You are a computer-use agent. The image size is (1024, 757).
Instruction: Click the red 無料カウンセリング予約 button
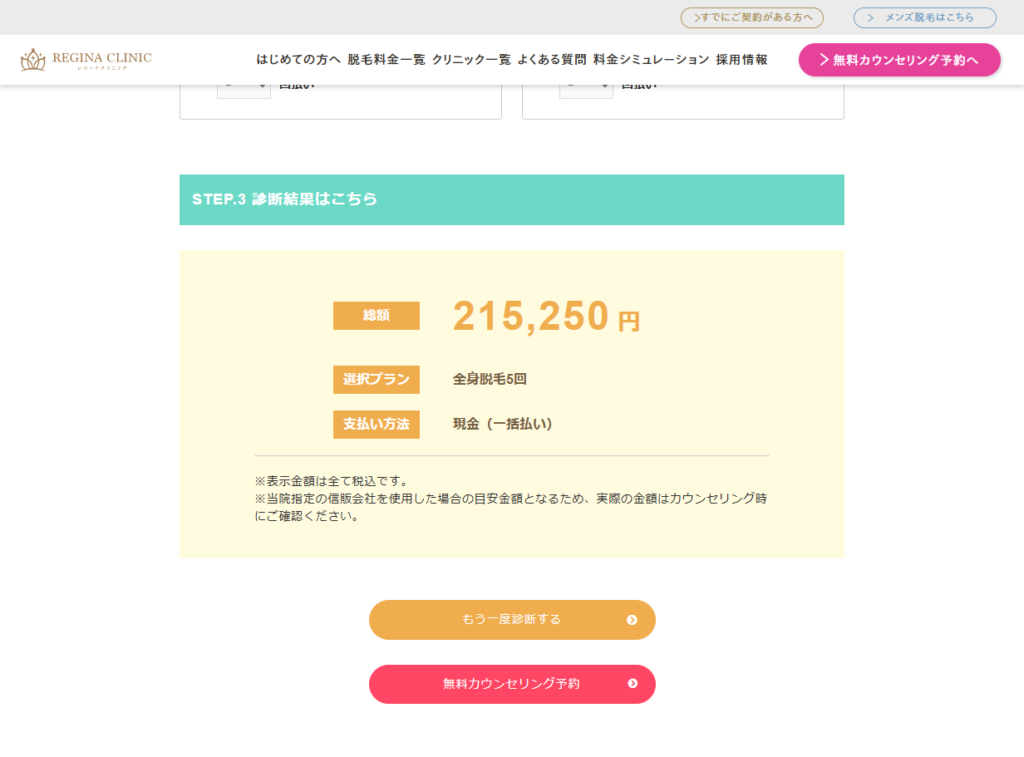point(512,684)
